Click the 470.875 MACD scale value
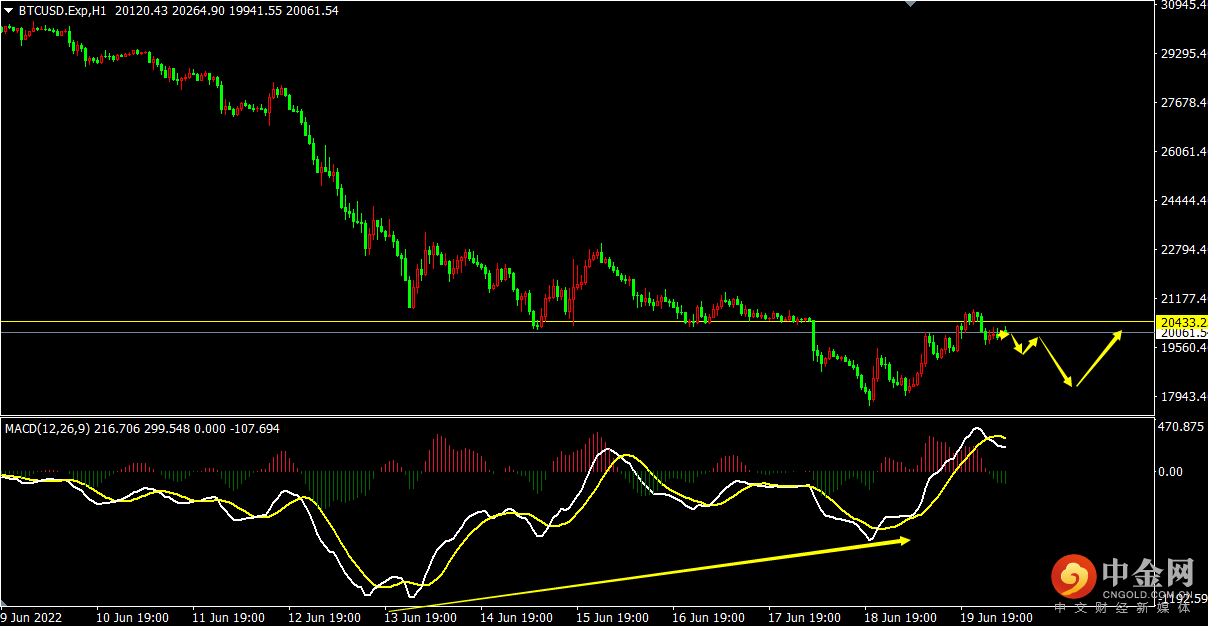Viewport: 1208px width, 626px height. (1183, 426)
